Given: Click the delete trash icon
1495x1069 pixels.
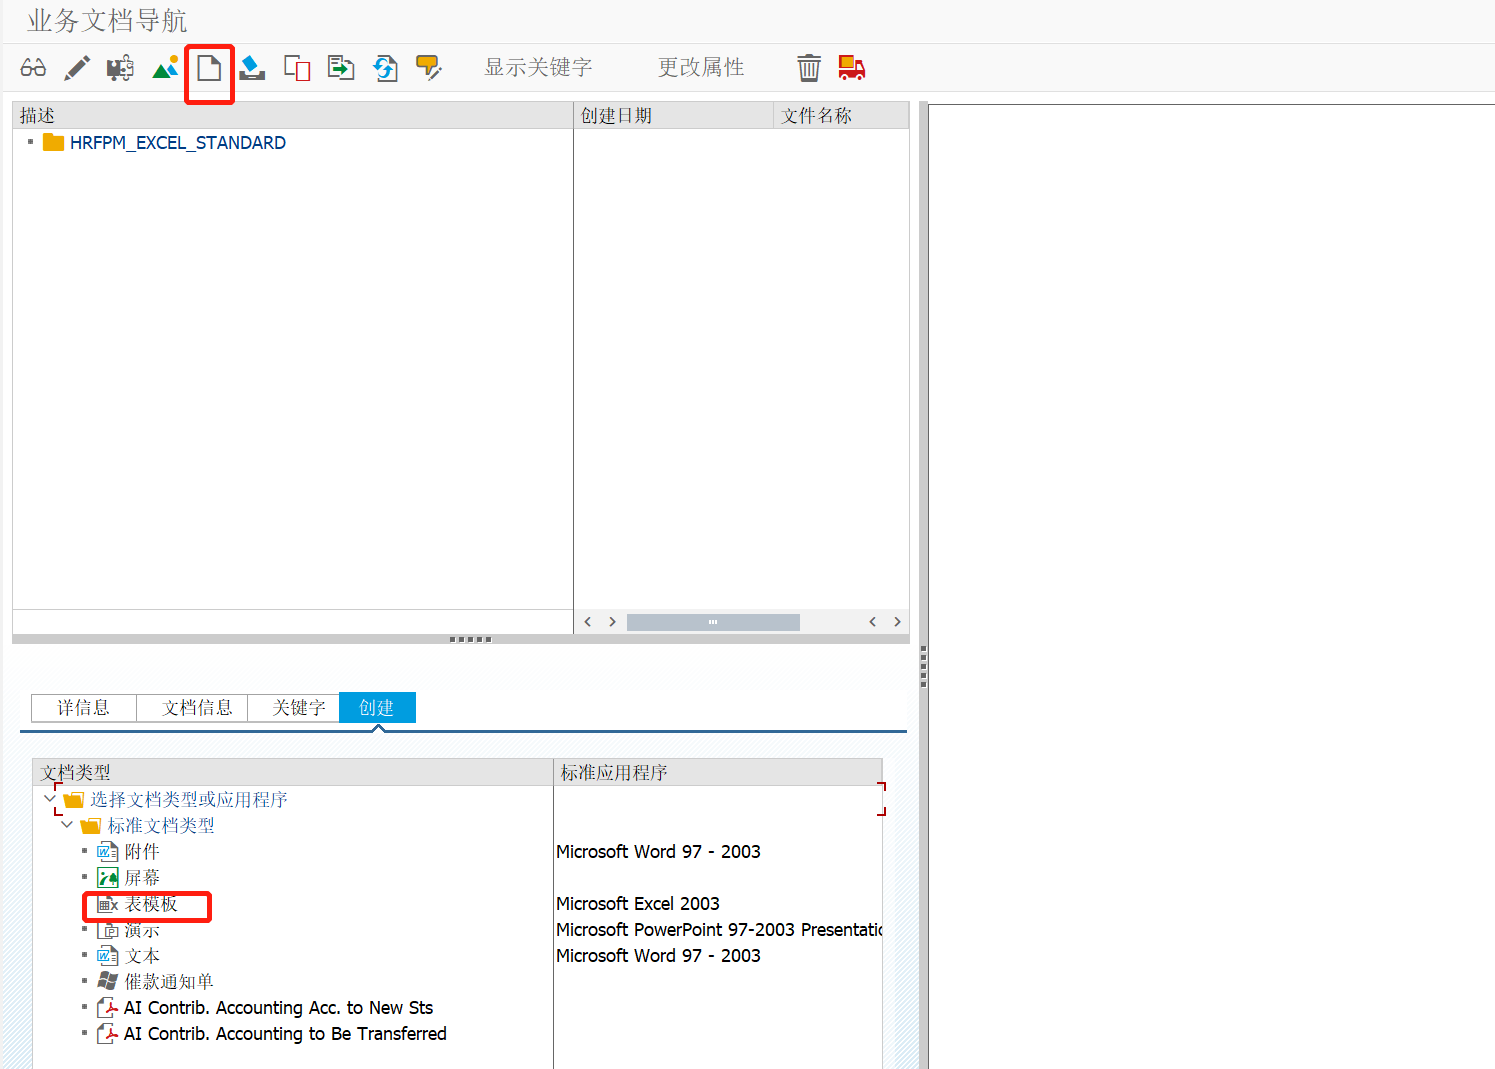Looking at the screenshot, I should [808, 67].
